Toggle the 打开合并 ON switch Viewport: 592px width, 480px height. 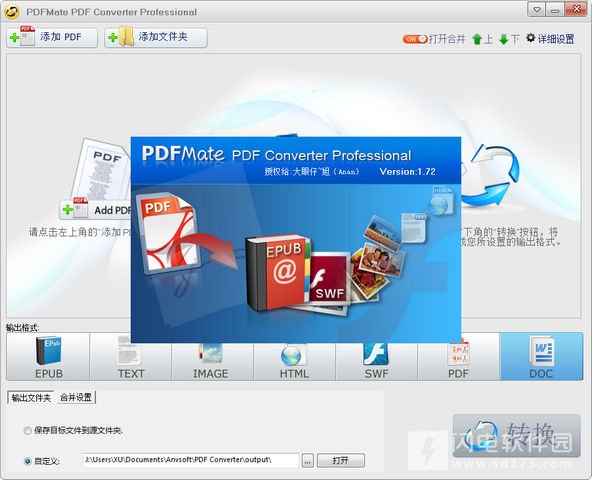[x=415, y=39]
